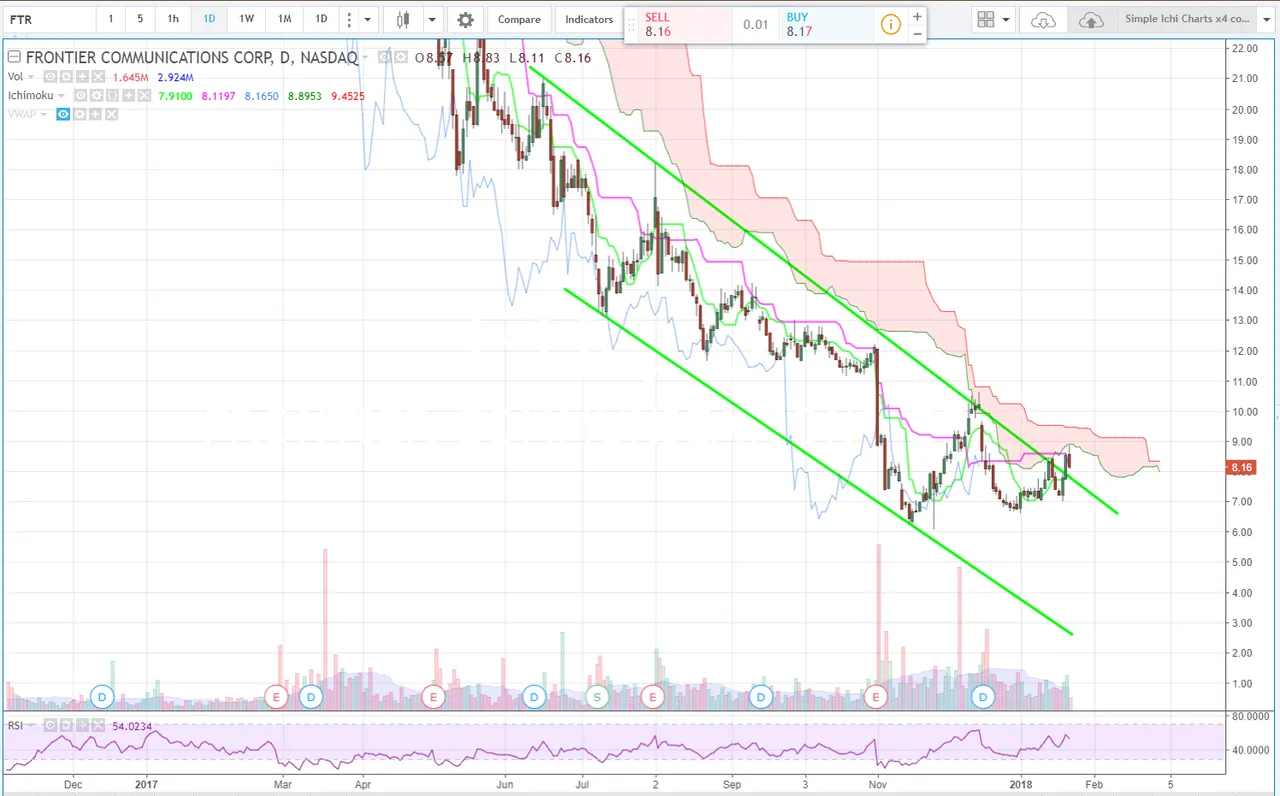
Task: Click the plus icon in the RSI row
Action: pos(81,726)
